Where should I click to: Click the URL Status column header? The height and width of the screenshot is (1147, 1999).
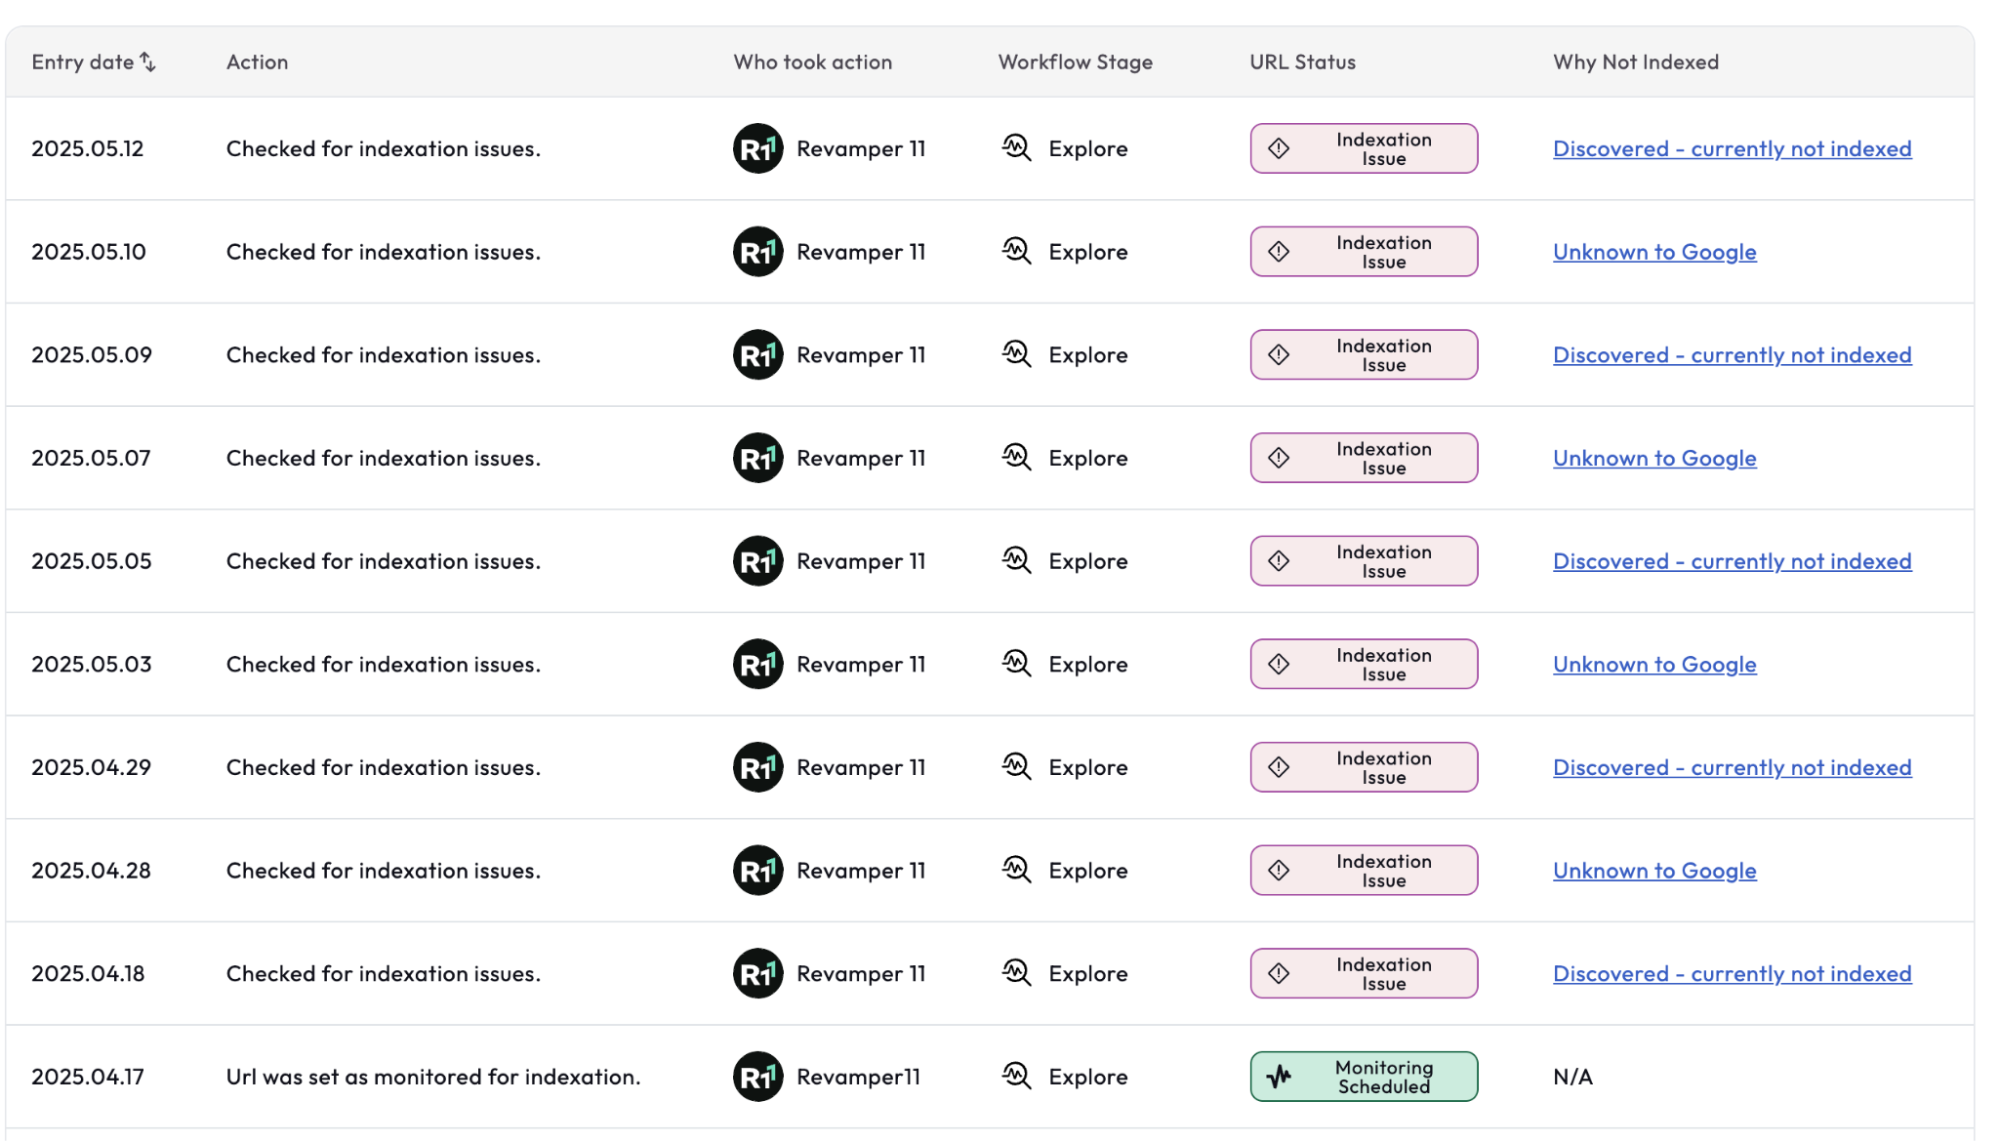click(1302, 62)
